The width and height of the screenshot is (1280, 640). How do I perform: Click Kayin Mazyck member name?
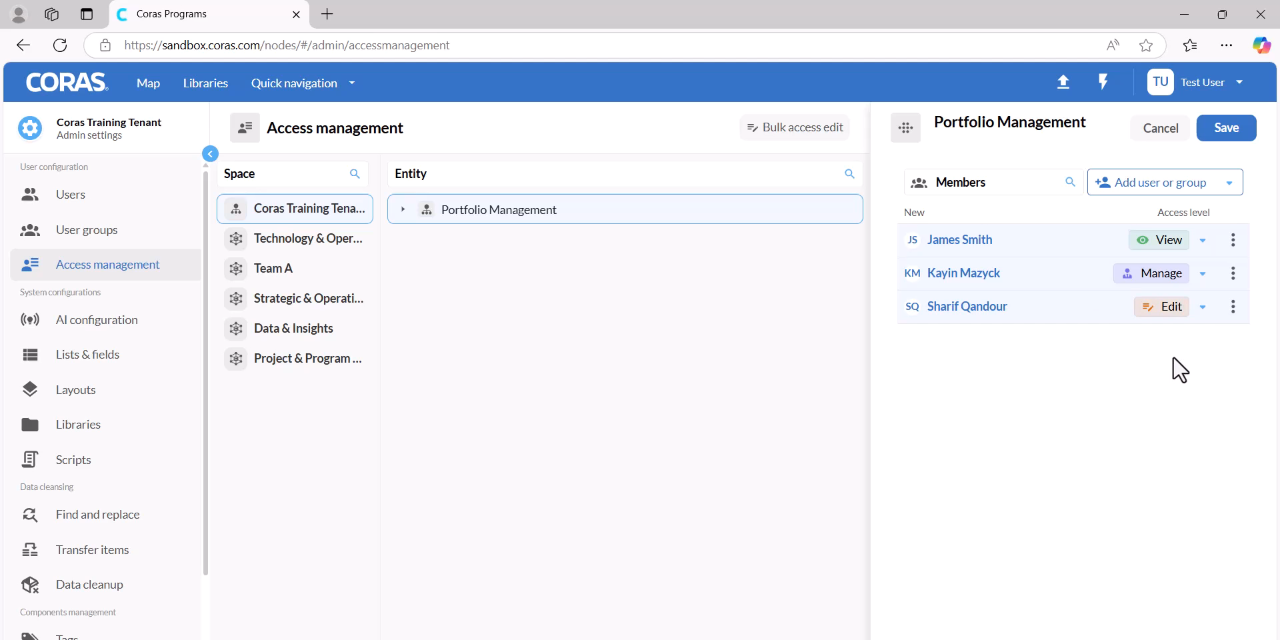pyautogui.click(x=963, y=273)
